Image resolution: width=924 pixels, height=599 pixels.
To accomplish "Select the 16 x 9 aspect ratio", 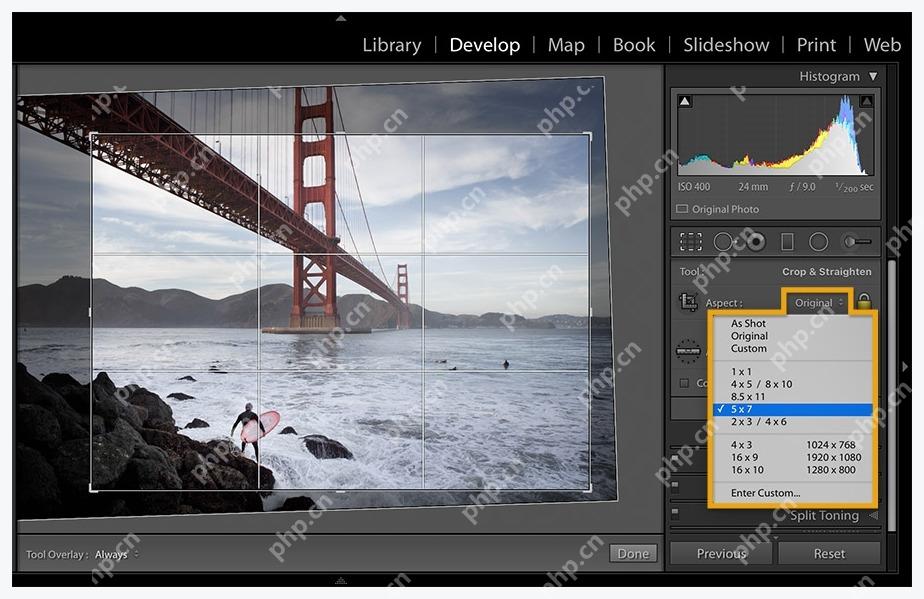I will pyautogui.click(x=744, y=457).
